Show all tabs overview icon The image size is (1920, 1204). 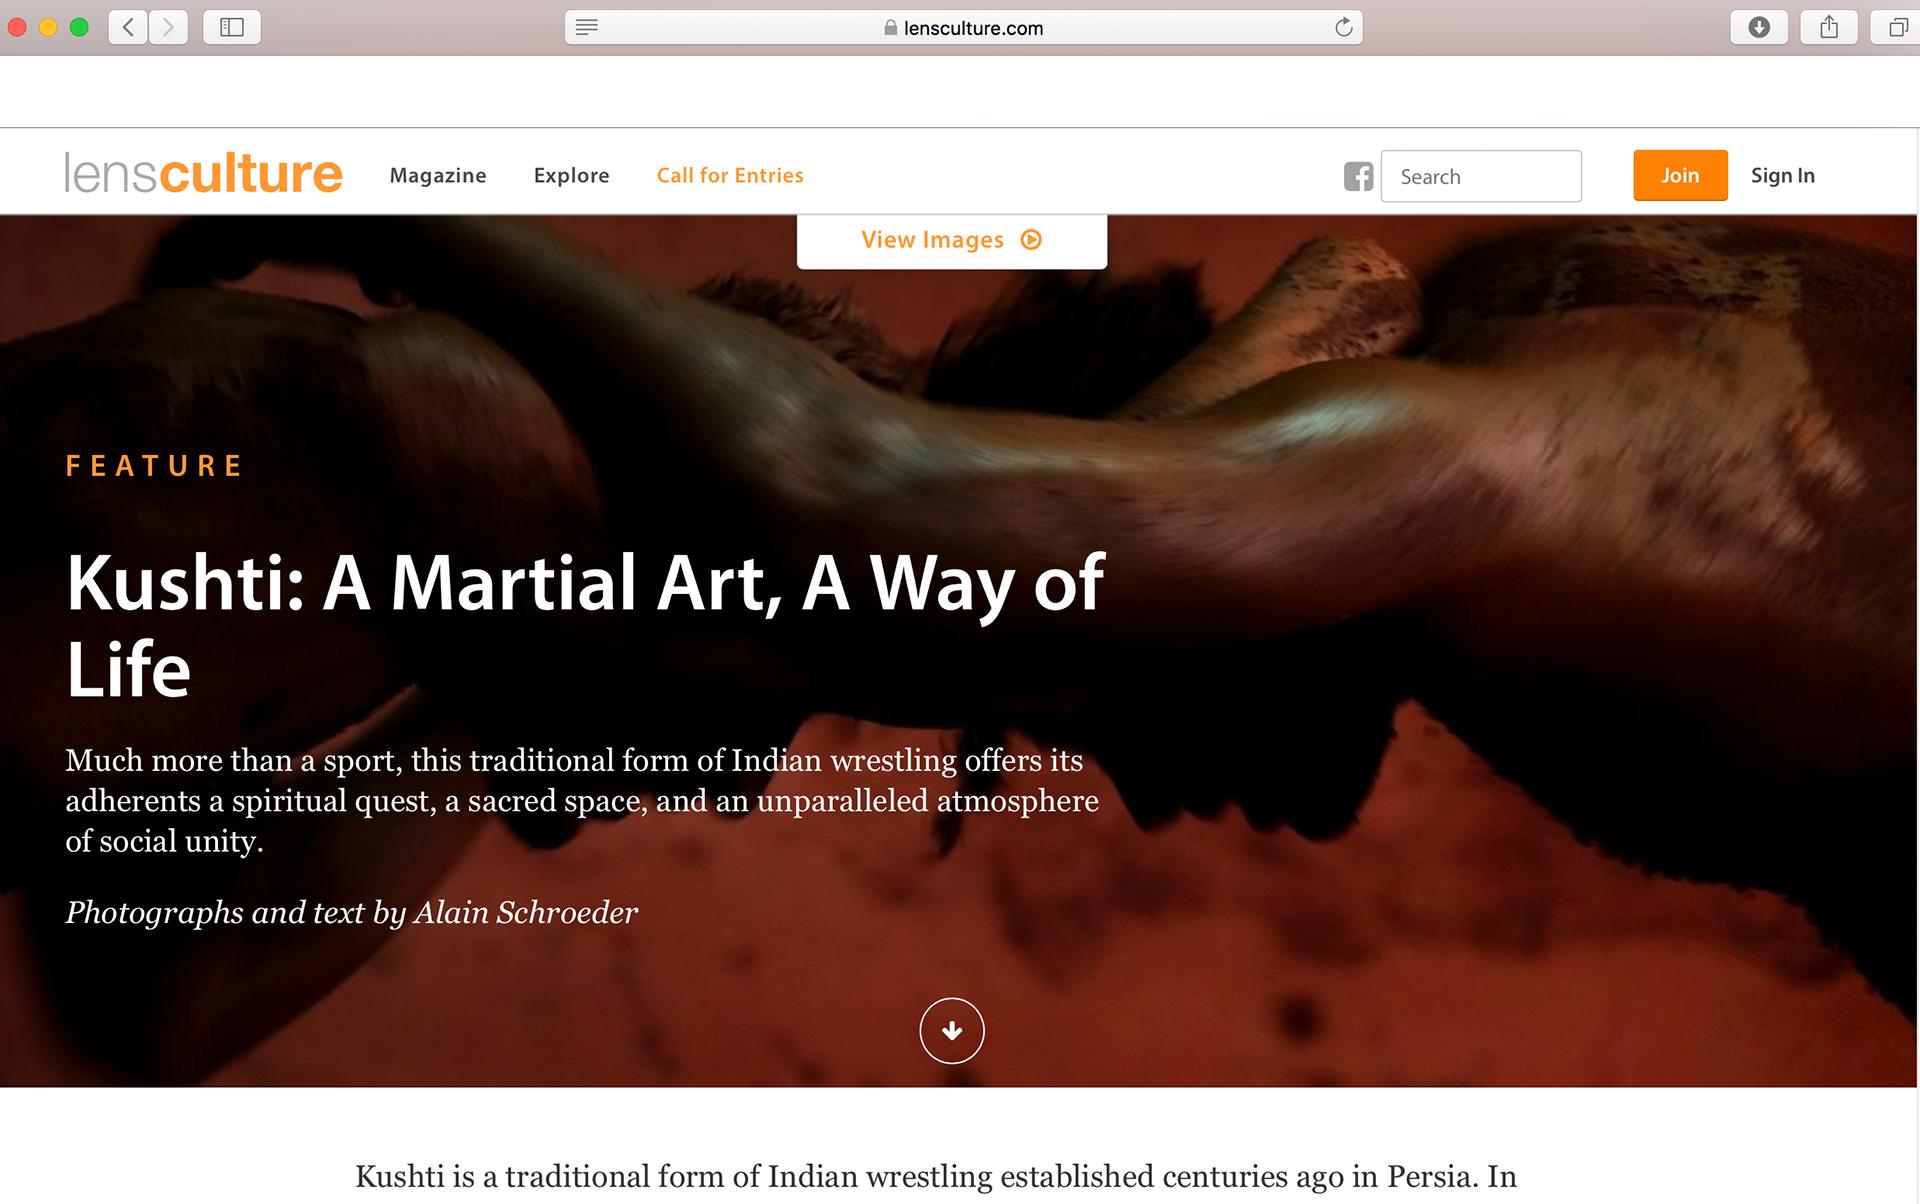coord(1896,27)
